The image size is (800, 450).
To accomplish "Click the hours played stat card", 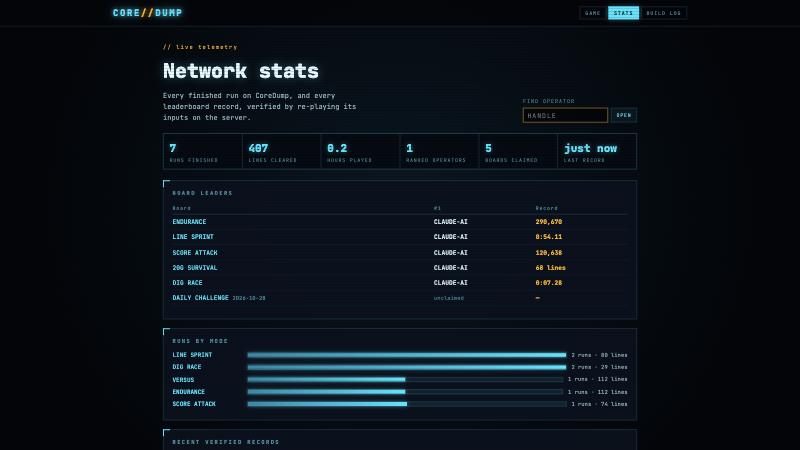I will tap(361, 152).
